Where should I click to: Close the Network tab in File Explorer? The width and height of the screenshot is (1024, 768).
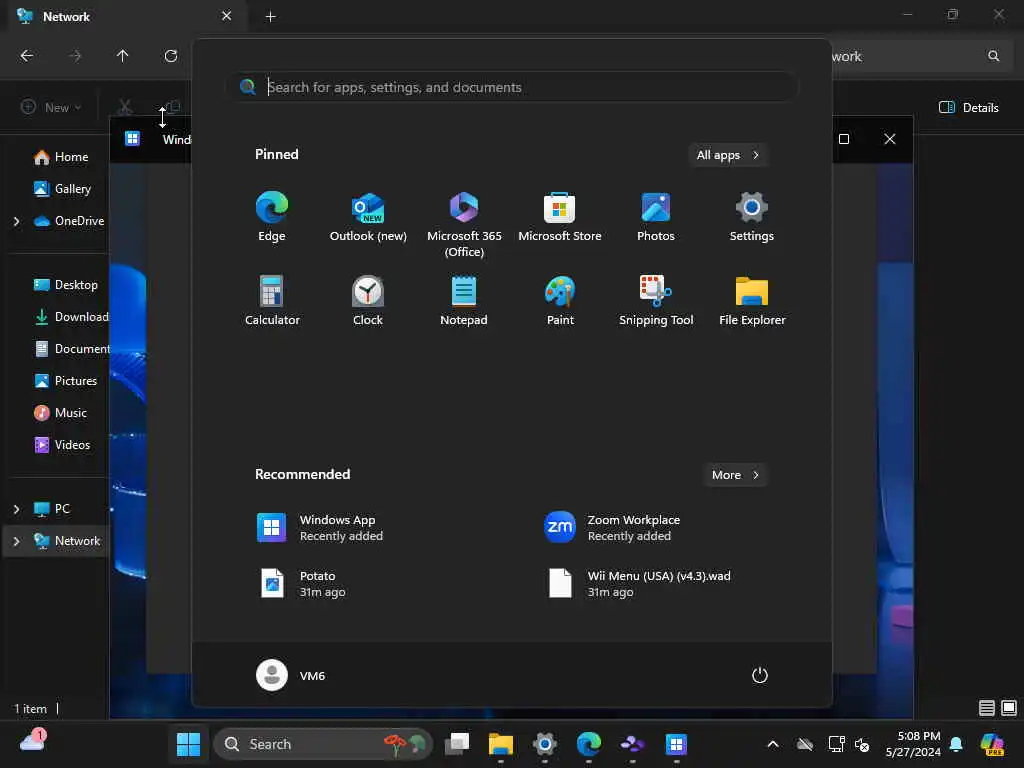227,16
